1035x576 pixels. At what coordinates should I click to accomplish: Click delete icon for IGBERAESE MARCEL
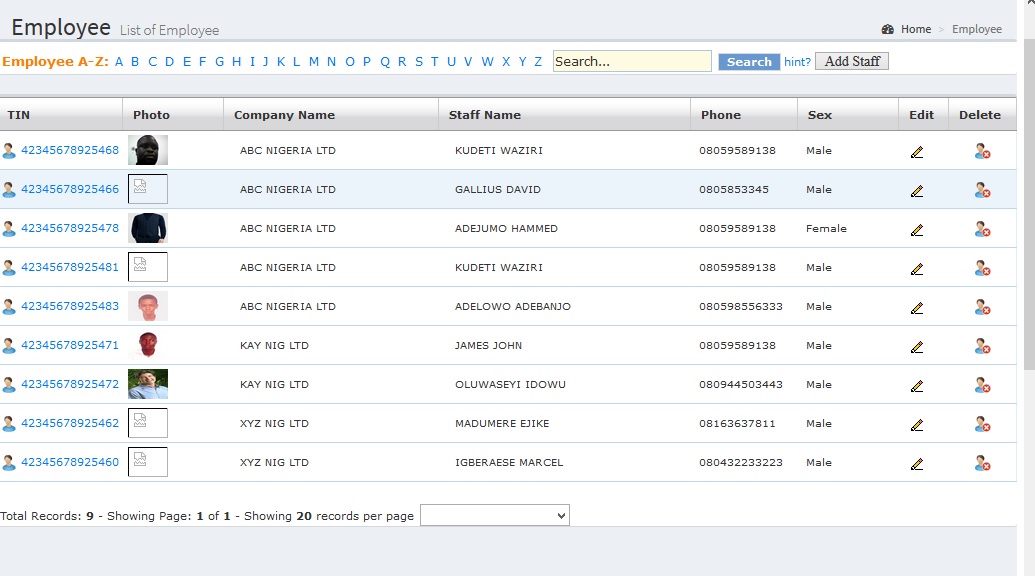coord(982,463)
